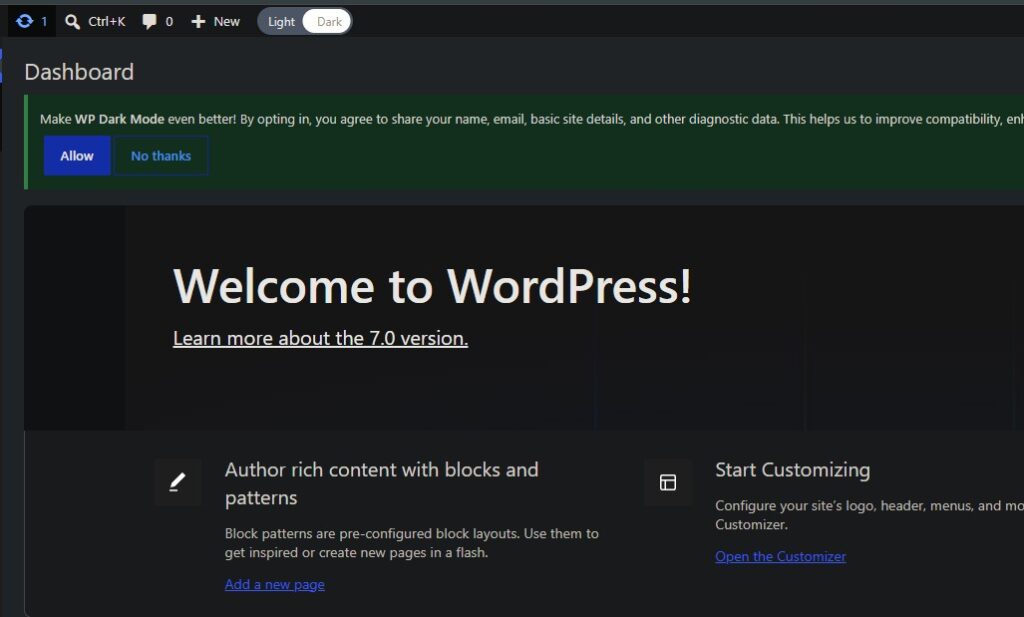Click the No thanks button
This screenshot has height=617, width=1024.
point(161,155)
